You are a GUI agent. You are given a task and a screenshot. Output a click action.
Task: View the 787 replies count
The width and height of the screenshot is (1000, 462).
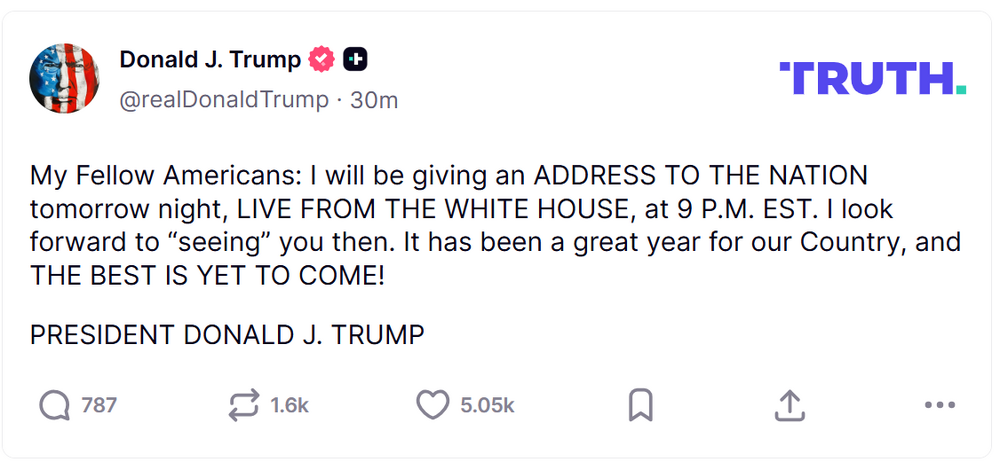coord(99,405)
